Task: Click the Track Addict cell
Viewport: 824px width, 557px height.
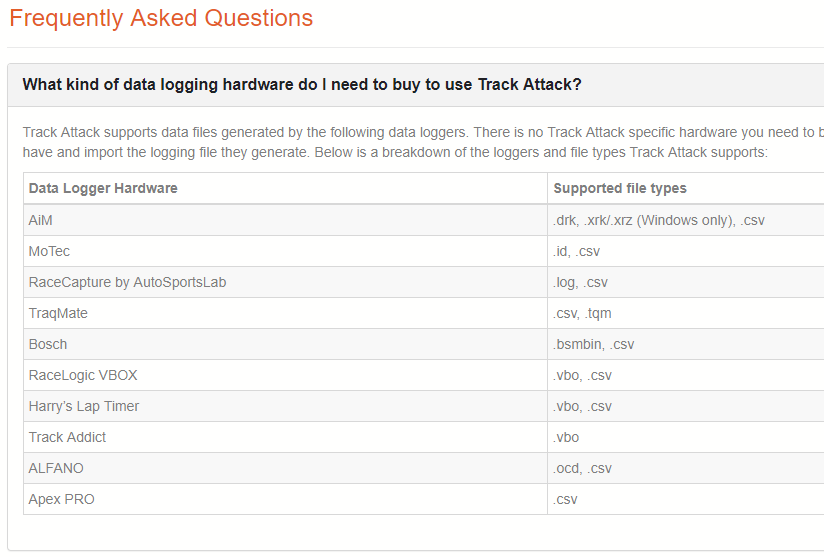Action: [285, 437]
